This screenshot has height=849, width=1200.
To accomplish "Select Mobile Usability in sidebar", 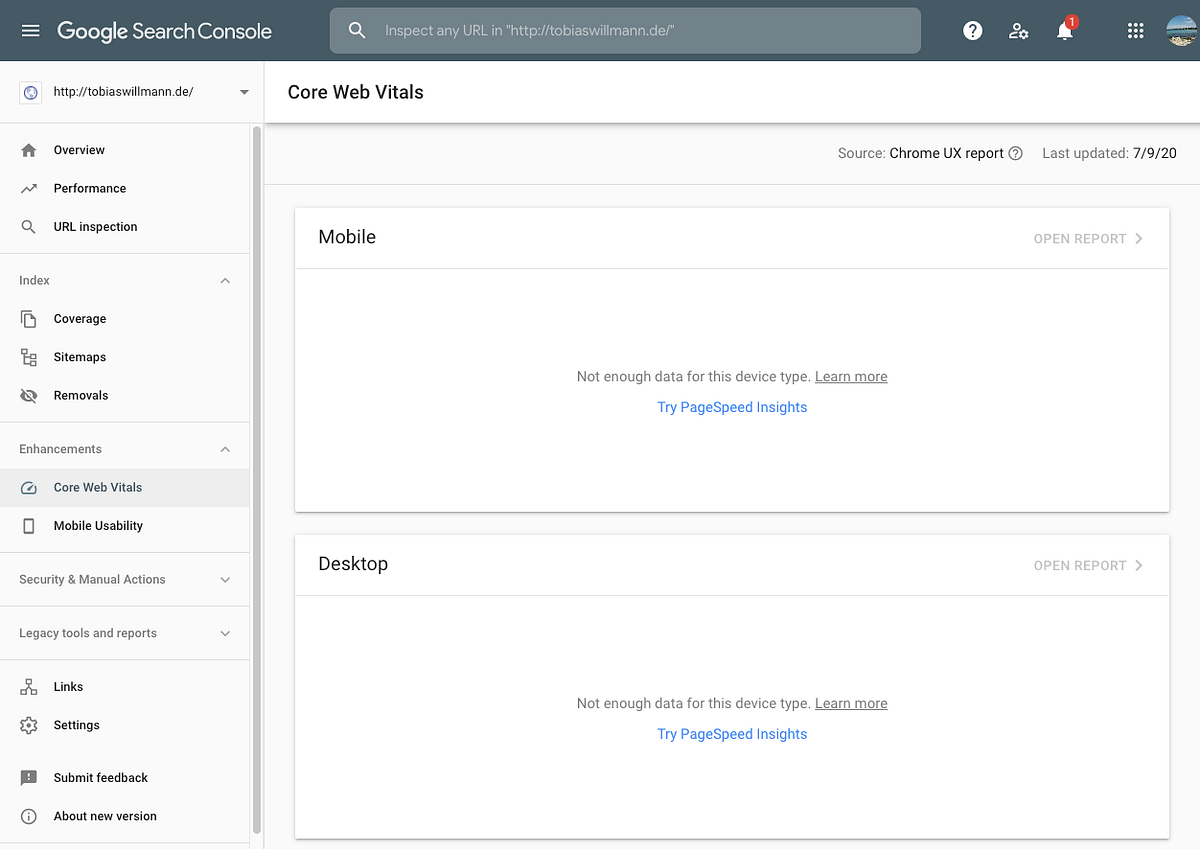I will tap(125, 526).
